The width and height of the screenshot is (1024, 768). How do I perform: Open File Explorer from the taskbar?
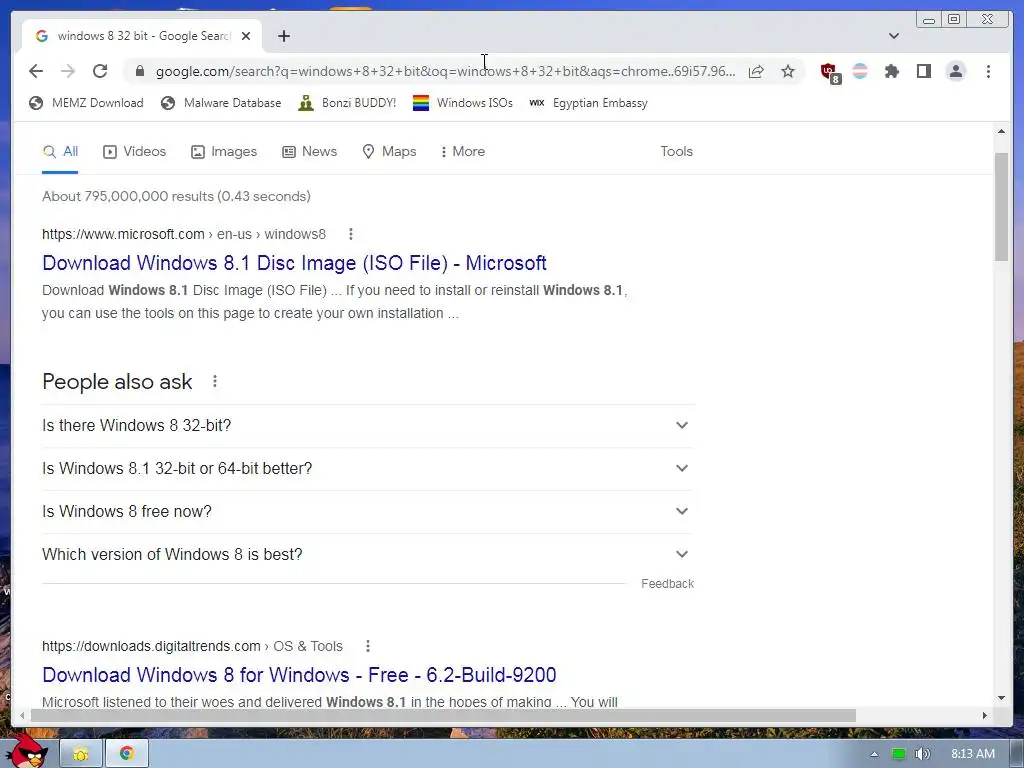pos(81,754)
